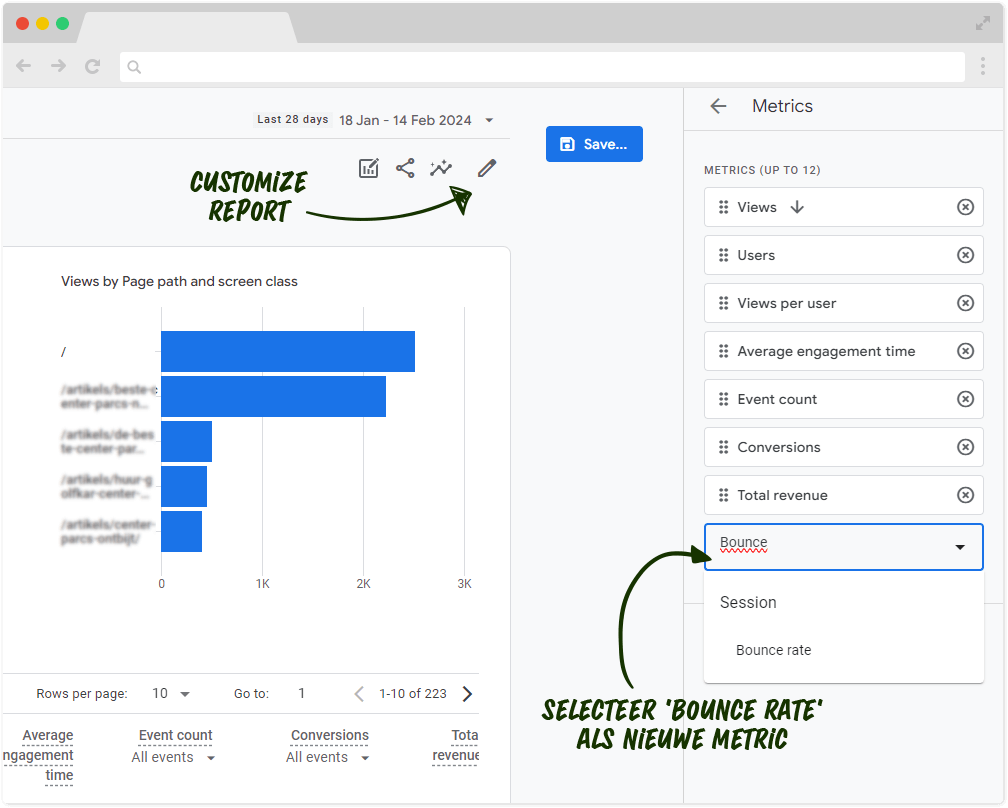
Task: Go back using the Metrics panel arrow
Action: click(x=718, y=106)
